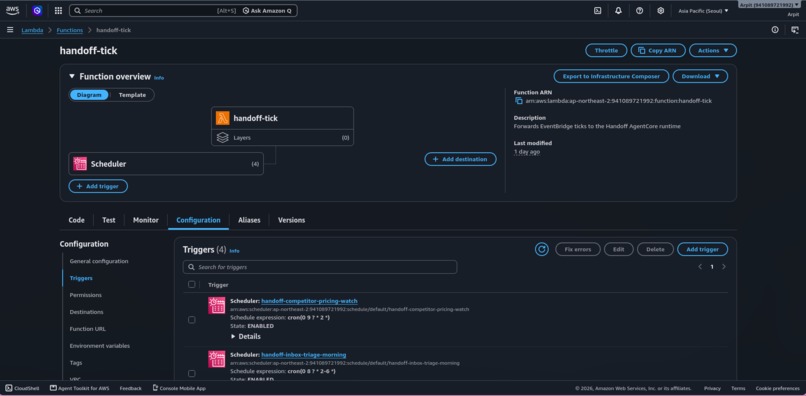Image resolution: width=806 pixels, height=396 pixels.
Task: Open Function URL in the sidebar
Action: [88, 329]
